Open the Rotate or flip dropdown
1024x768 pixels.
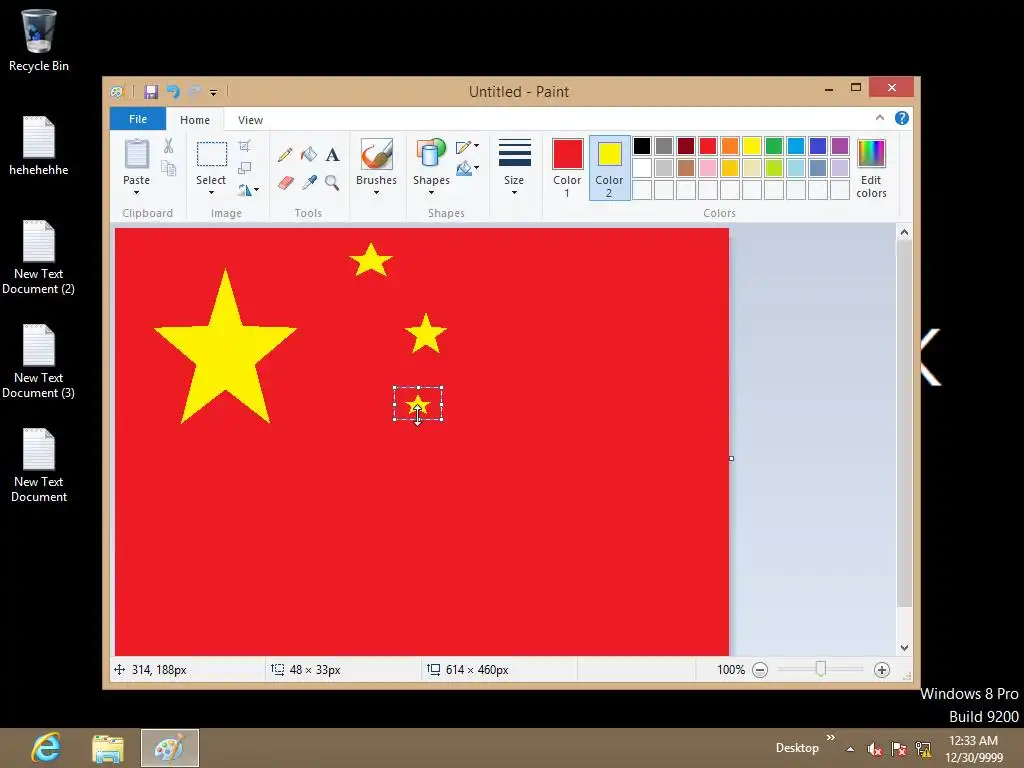[x=248, y=190]
